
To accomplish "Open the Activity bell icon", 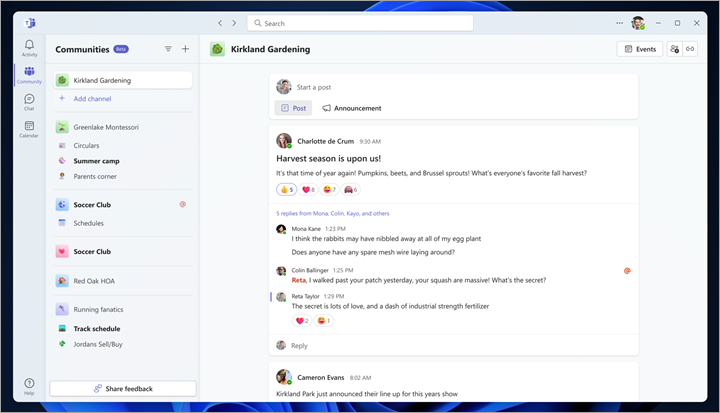I will (x=29, y=48).
